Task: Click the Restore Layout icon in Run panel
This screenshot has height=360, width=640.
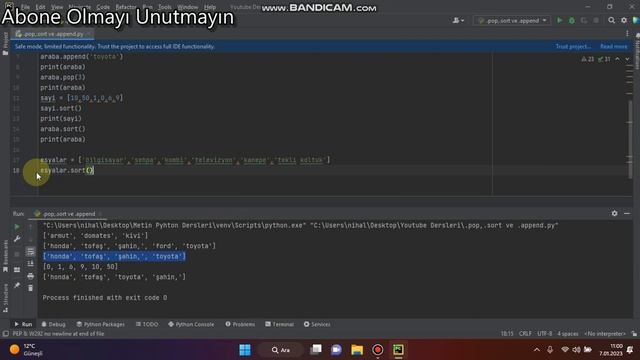Action: [x=17, y=270]
